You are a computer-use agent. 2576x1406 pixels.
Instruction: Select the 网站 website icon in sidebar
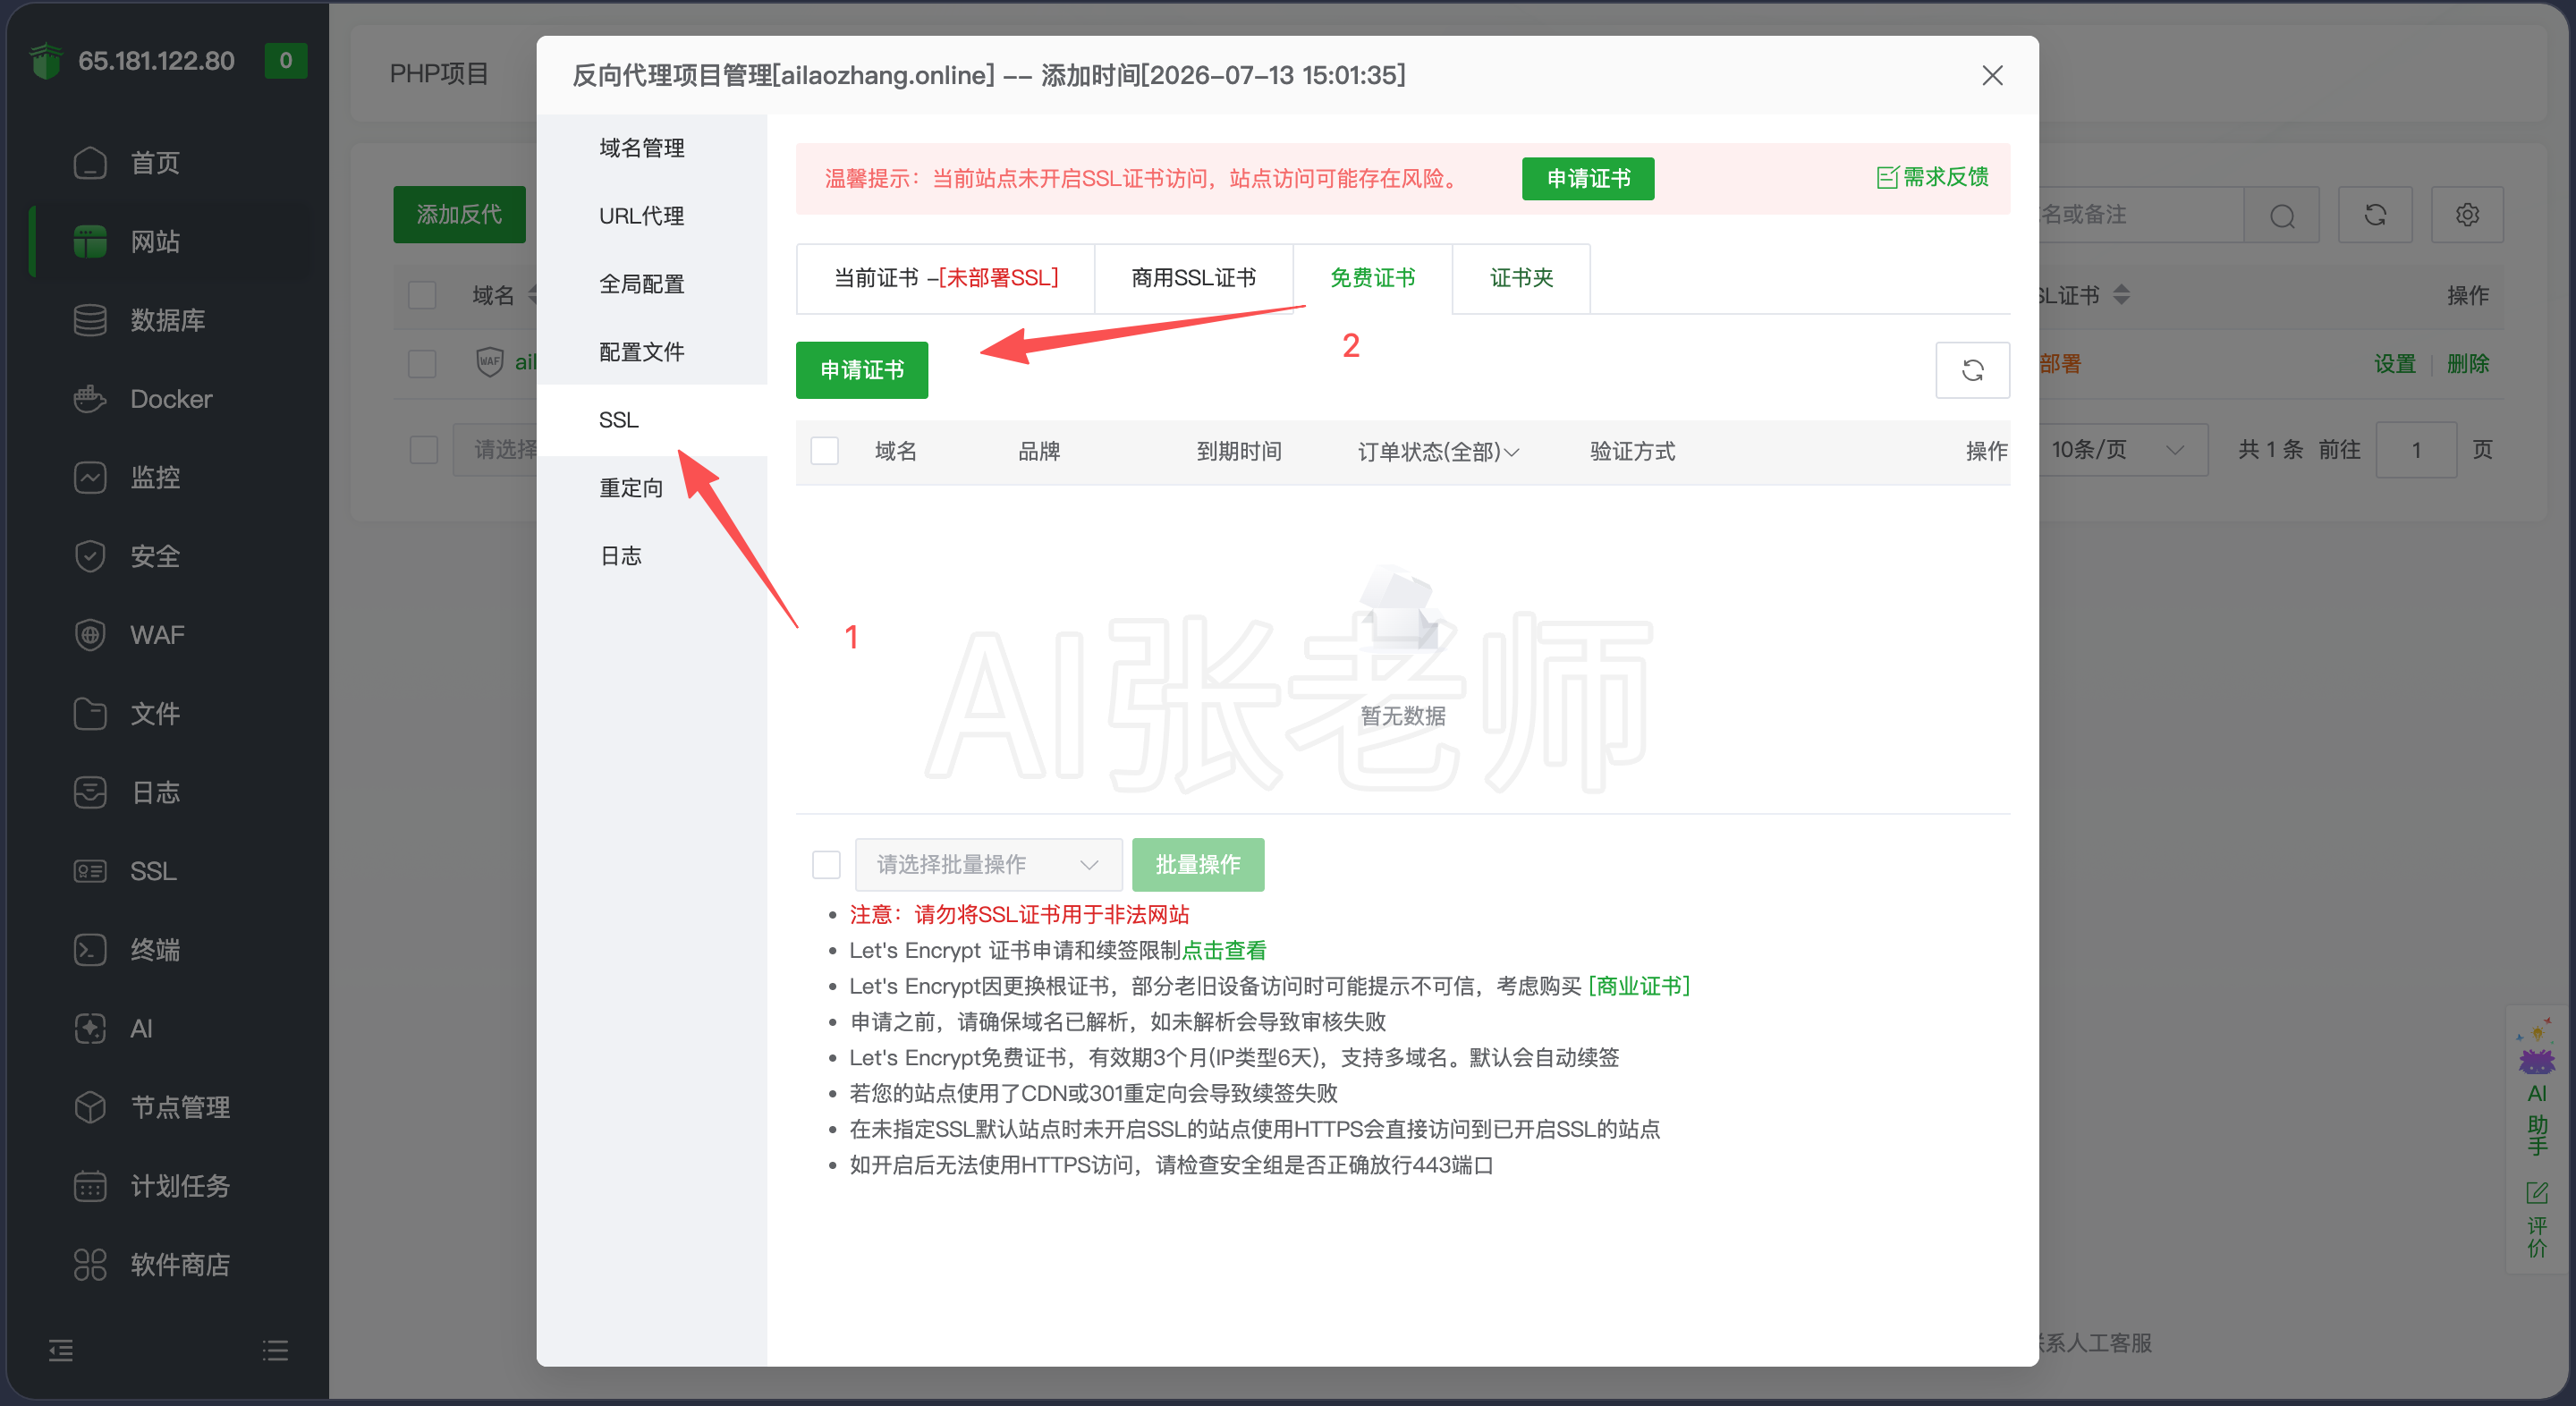[x=90, y=242]
